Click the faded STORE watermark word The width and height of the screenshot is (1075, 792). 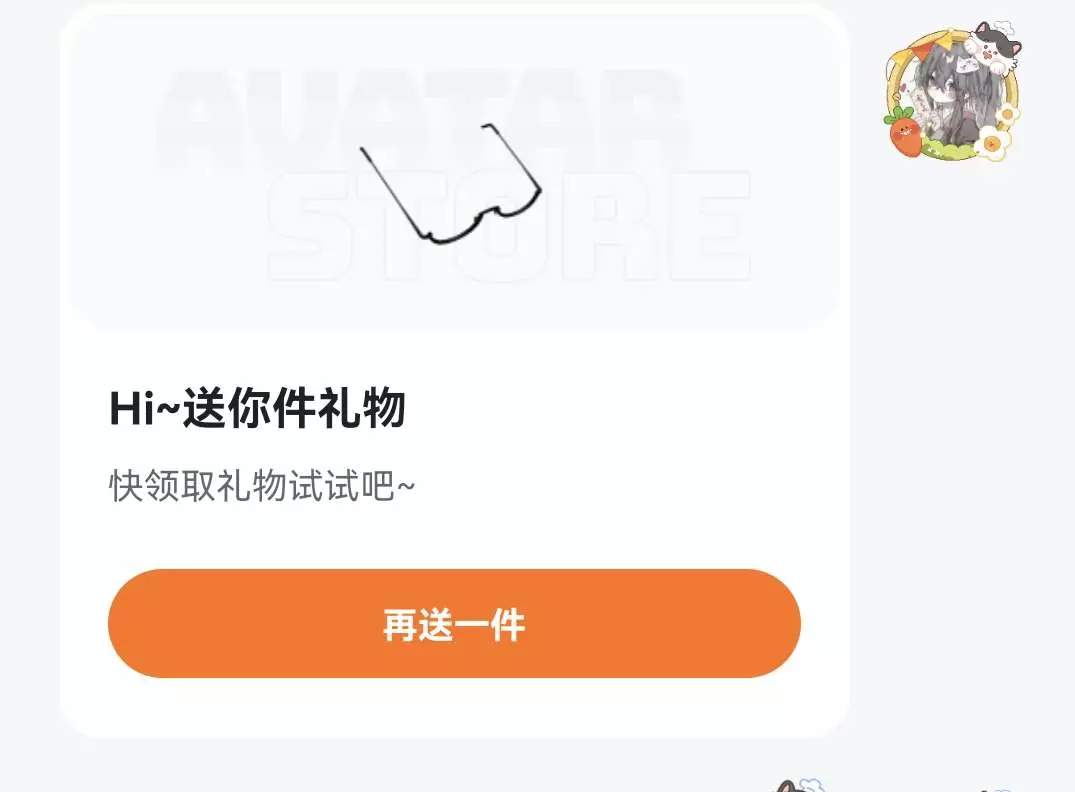pos(509,226)
